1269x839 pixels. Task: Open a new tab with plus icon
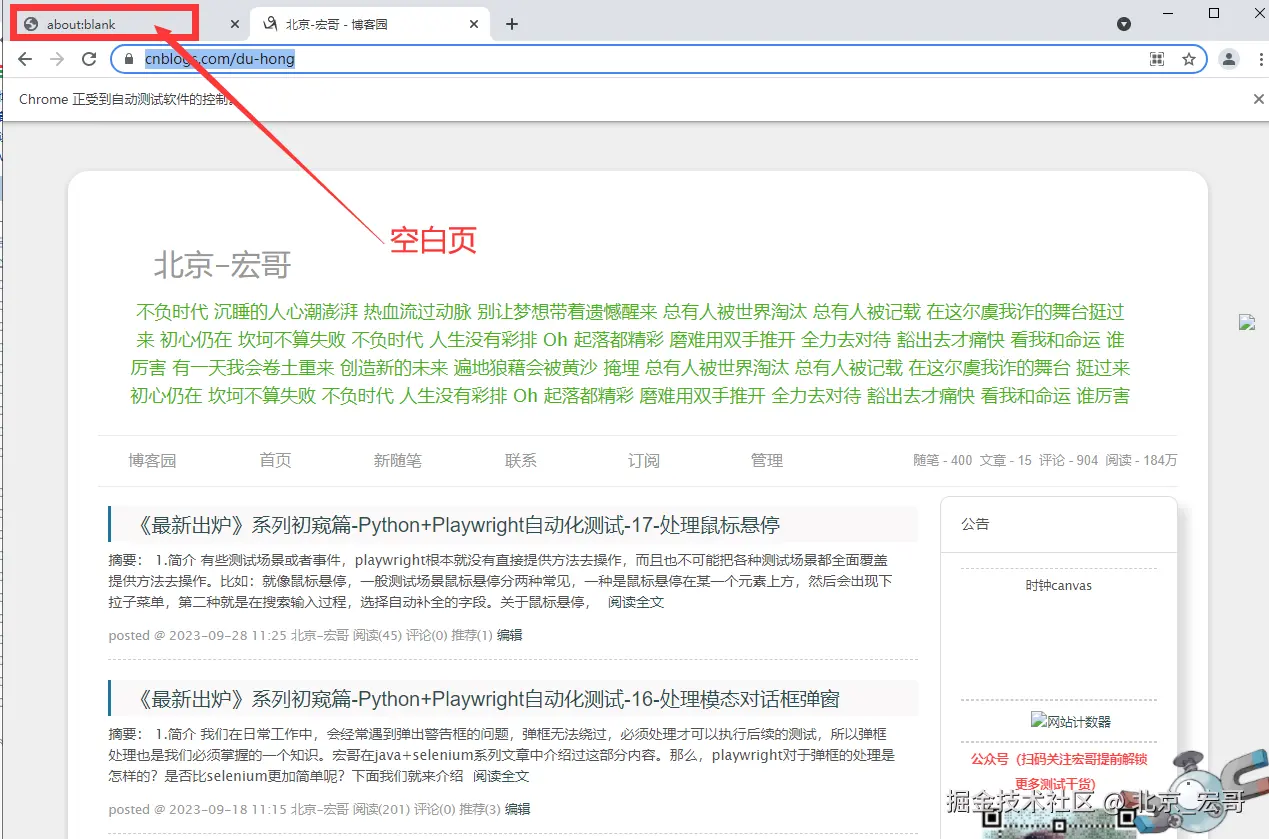pos(512,24)
